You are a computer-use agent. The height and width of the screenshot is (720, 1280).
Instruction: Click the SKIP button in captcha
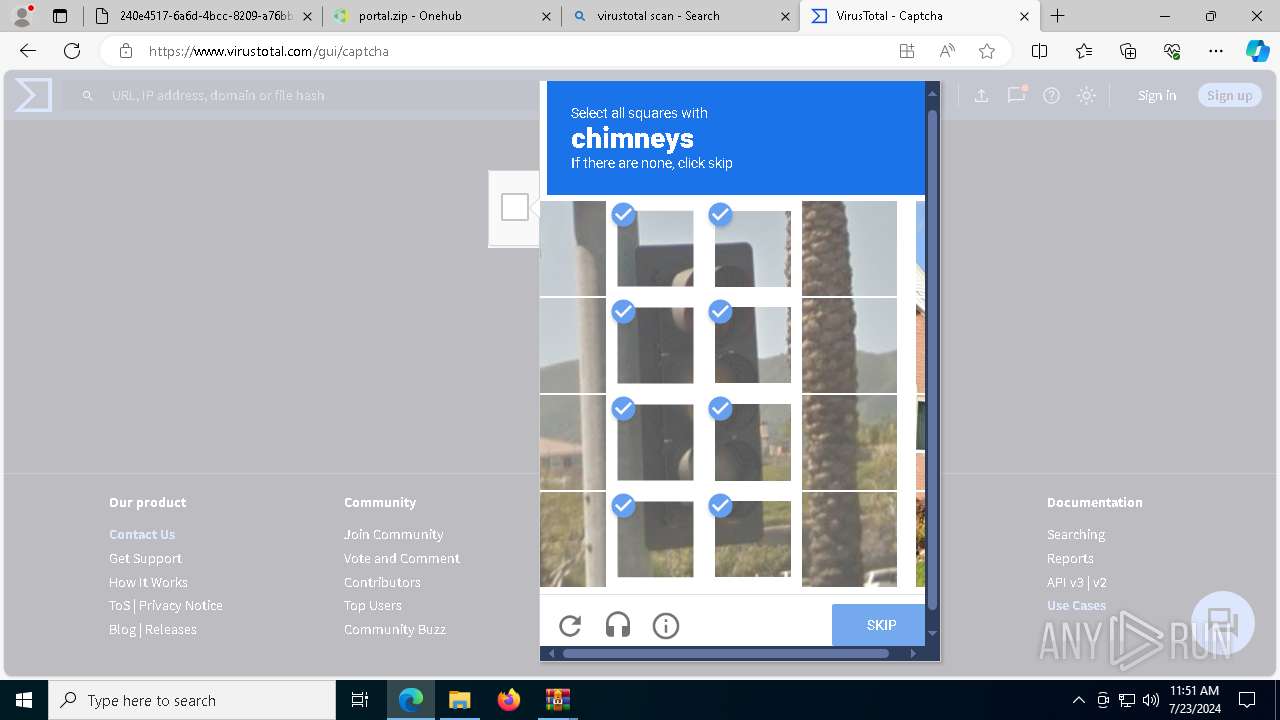pos(878,625)
